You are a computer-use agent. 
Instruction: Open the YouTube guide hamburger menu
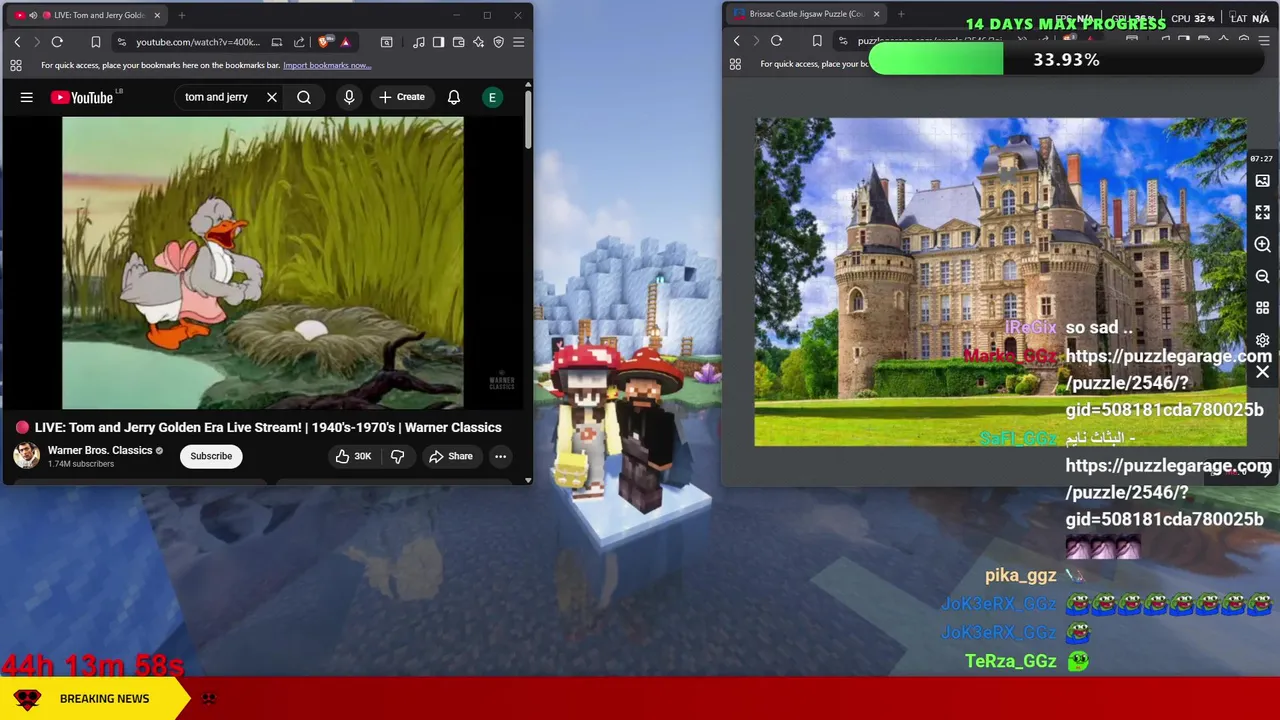point(27,97)
